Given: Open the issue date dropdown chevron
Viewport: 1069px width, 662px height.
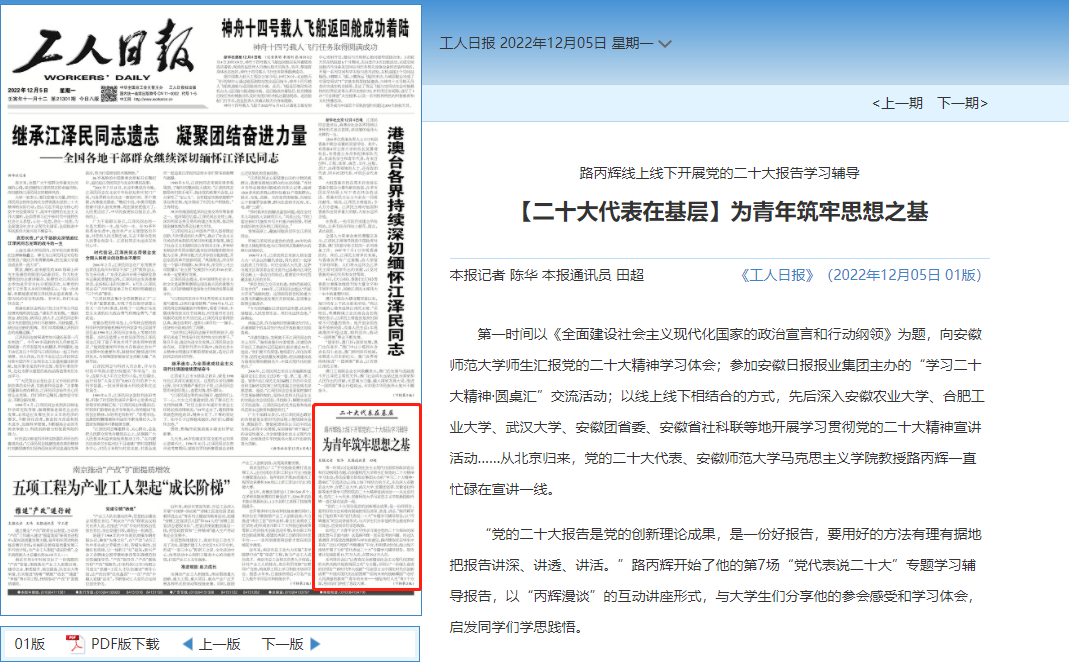Looking at the screenshot, I should [x=665, y=44].
